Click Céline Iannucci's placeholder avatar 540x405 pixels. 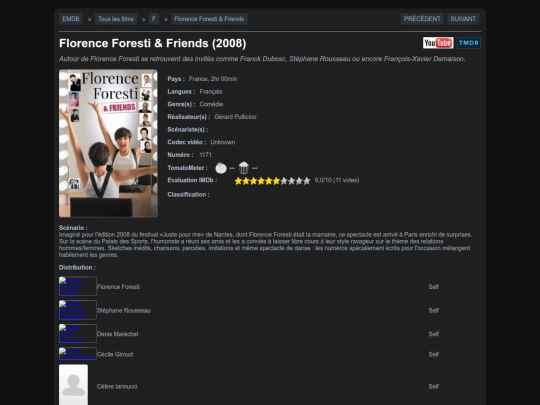(73, 385)
